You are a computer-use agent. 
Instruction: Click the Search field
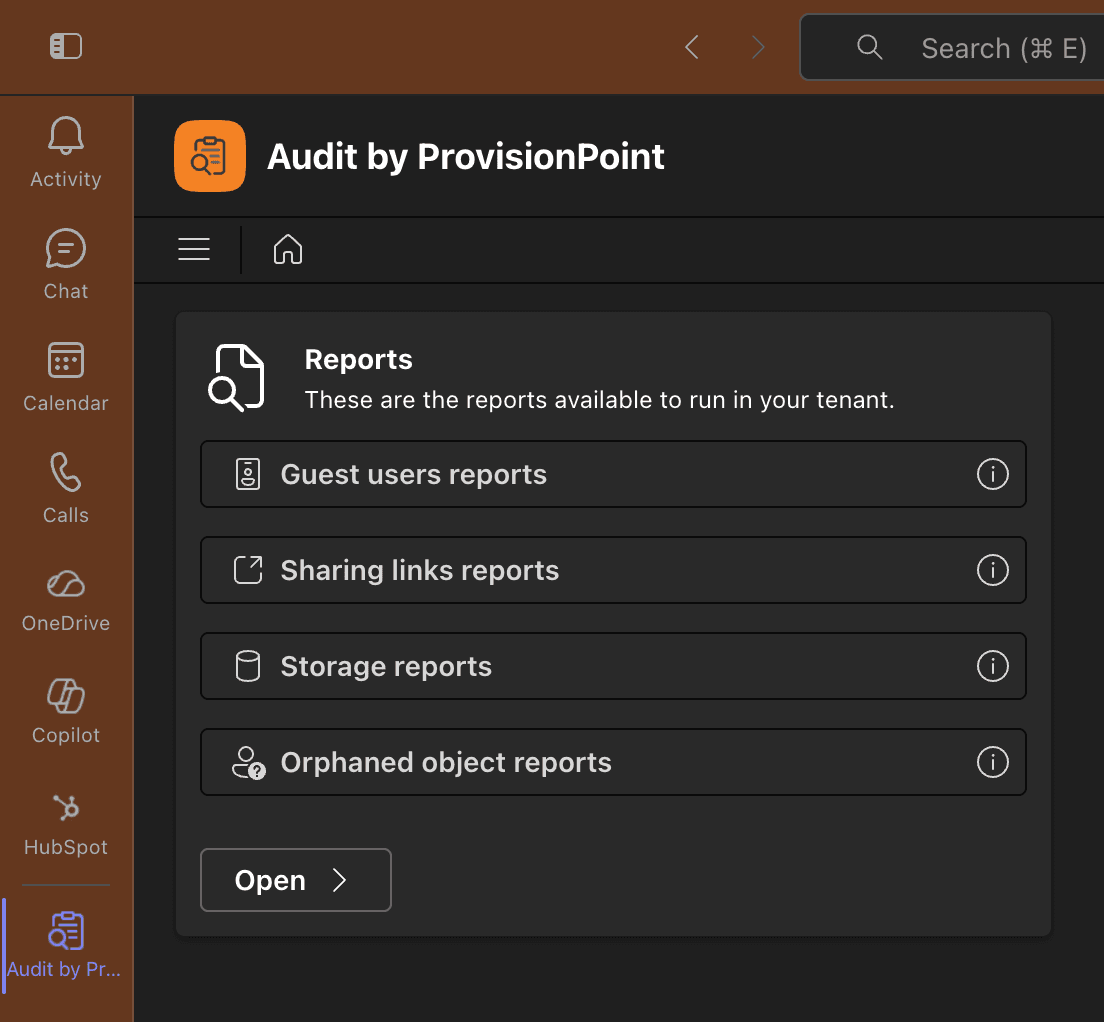coord(952,47)
